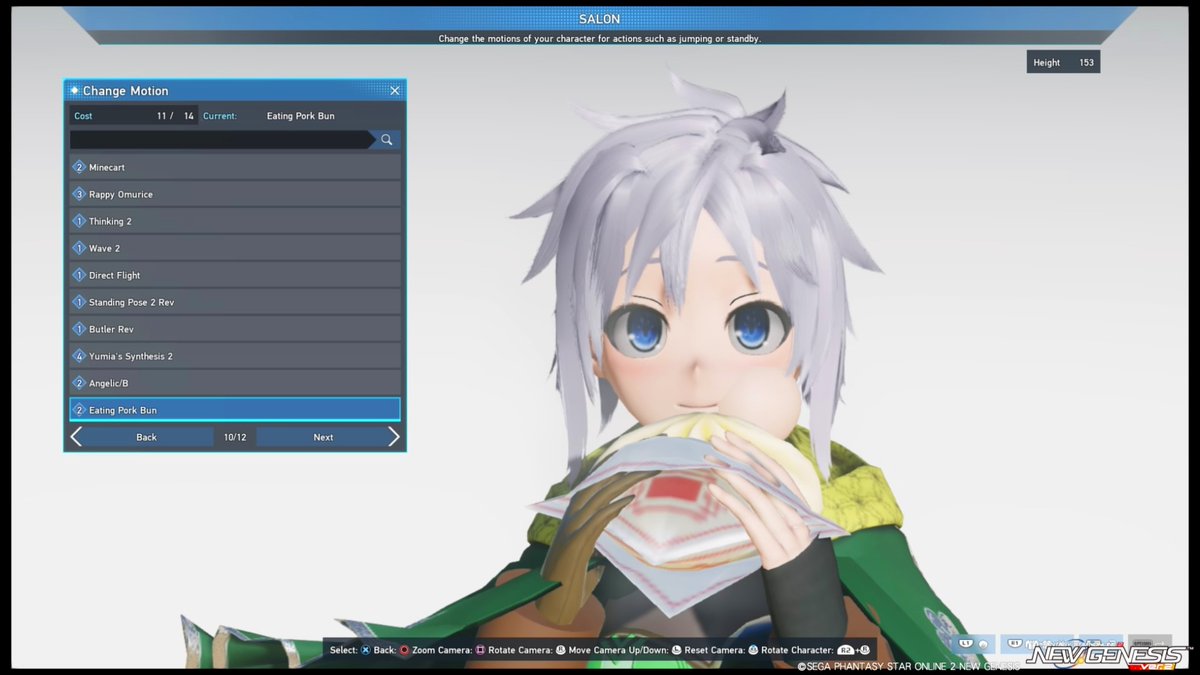Screen dimensions: 1200x675
Task: Click the cost 2 diamond beside Minecart
Action: pos(79,167)
